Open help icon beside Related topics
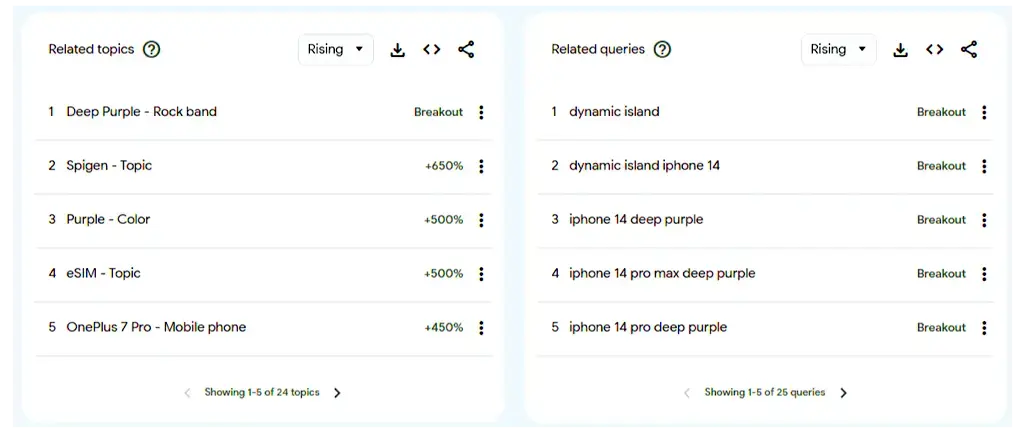Viewport: 1024px width, 432px height. pos(152,50)
